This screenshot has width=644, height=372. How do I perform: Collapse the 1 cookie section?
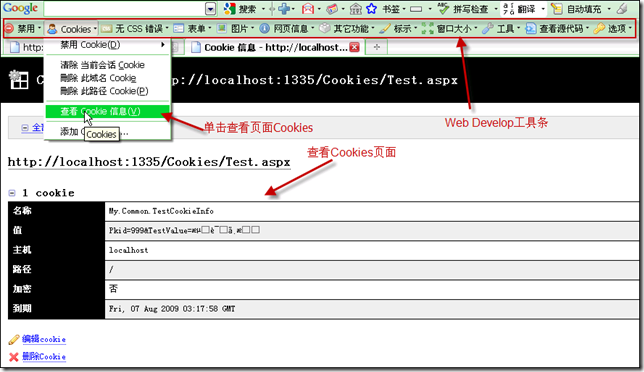[12, 193]
